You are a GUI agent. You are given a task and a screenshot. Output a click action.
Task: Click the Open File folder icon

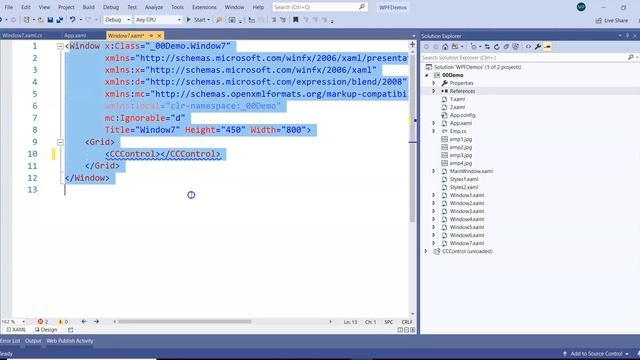pos(40,20)
